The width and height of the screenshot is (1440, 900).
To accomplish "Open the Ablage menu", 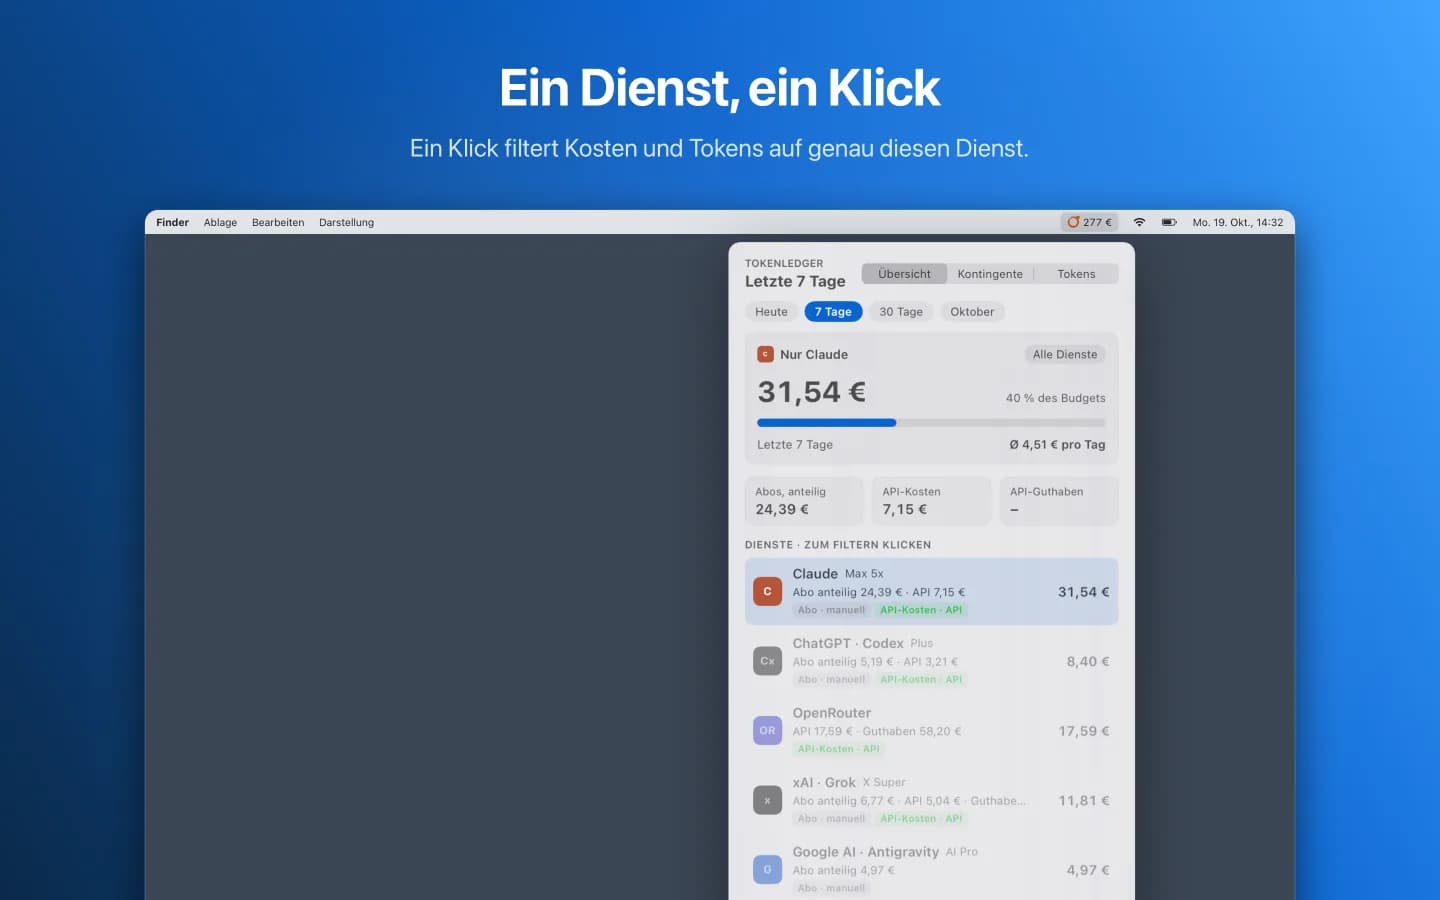I will 220,222.
